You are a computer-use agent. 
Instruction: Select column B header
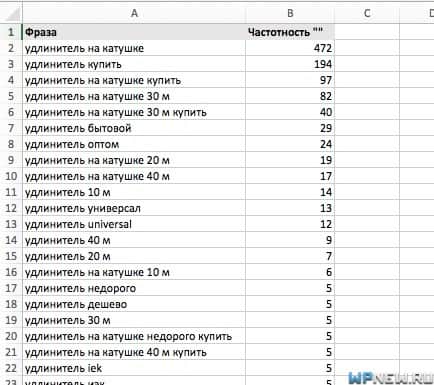click(290, 13)
